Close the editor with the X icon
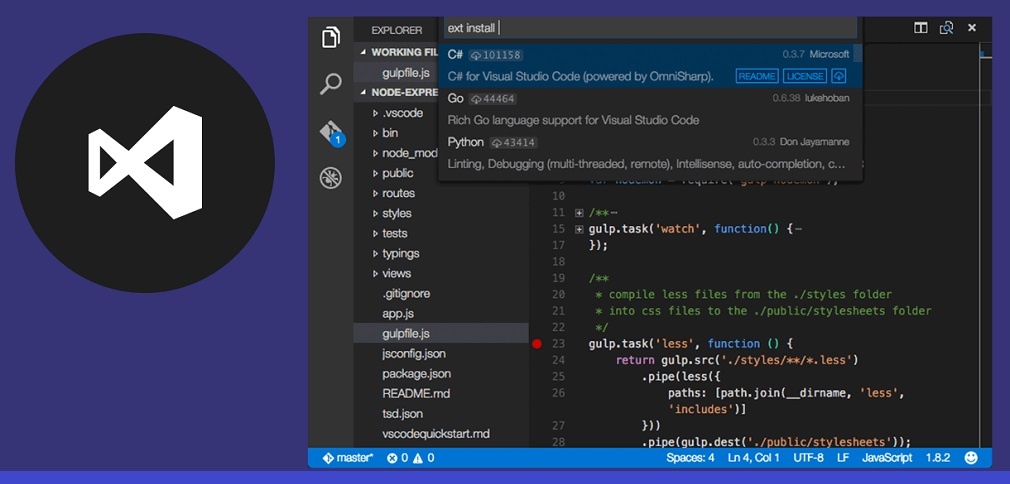Image resolution: width=1010 pixels, height=484 pixels. point(972,28)
